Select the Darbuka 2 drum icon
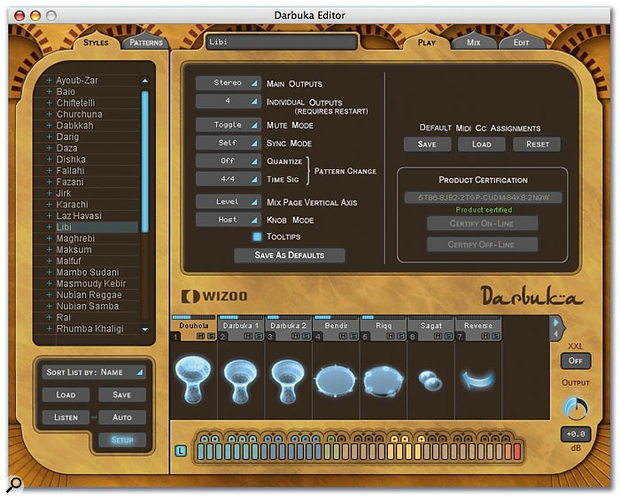This screenshot has width=620, height=499. pyautogui.click(x=288, y=380)
